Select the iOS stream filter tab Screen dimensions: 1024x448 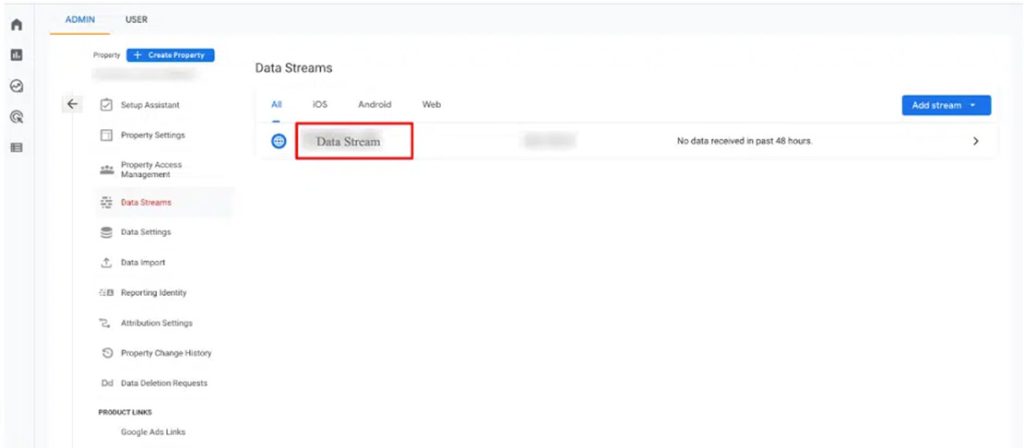click(320, 105)
